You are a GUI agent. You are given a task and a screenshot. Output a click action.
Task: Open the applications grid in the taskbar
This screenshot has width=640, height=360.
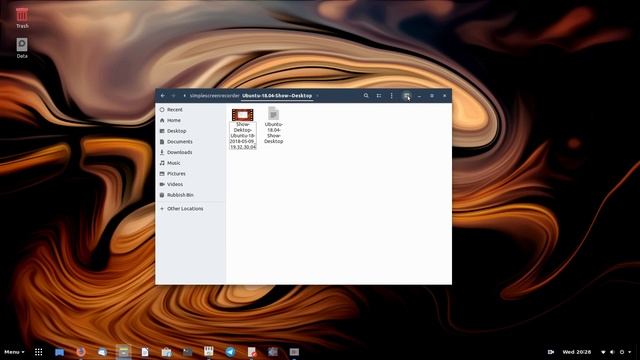click(38, 352)
